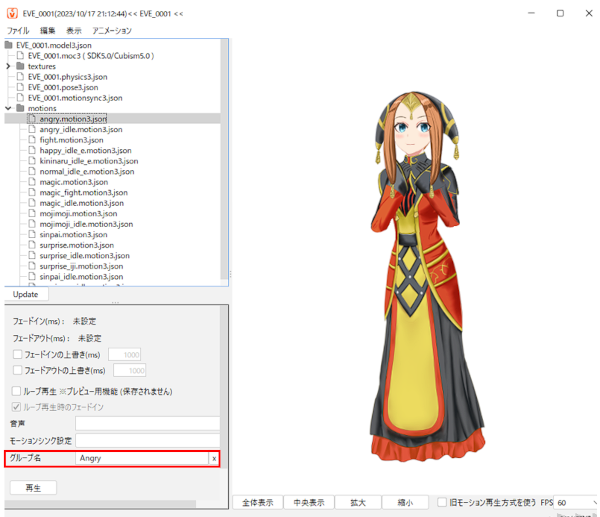
Task: Open the 表示 menu
Action: tap(74, 31)
